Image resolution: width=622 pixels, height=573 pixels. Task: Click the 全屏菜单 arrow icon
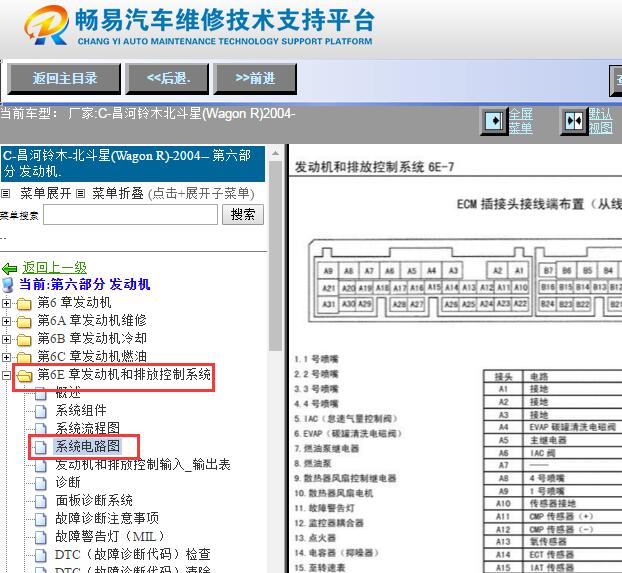494,120
